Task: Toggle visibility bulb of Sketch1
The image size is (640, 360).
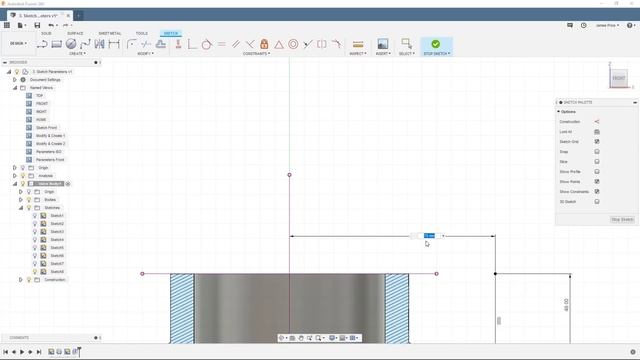Action: tap(35, 216)
